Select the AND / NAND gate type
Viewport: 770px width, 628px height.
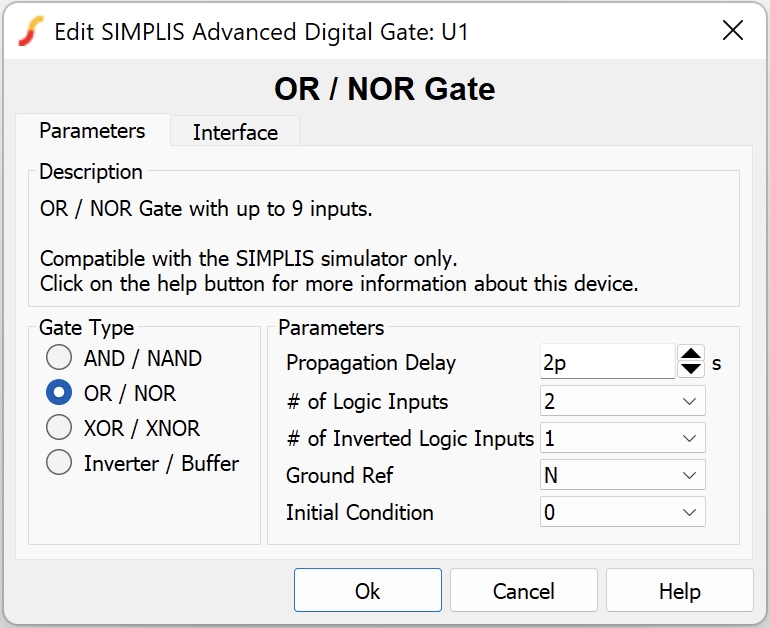coord(124,358)
